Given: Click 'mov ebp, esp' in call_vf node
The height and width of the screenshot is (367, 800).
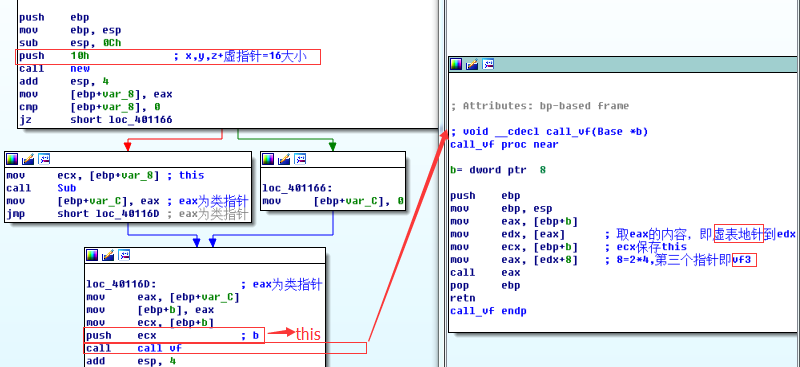Looking at the screenshot, I should tap(501, 209).
